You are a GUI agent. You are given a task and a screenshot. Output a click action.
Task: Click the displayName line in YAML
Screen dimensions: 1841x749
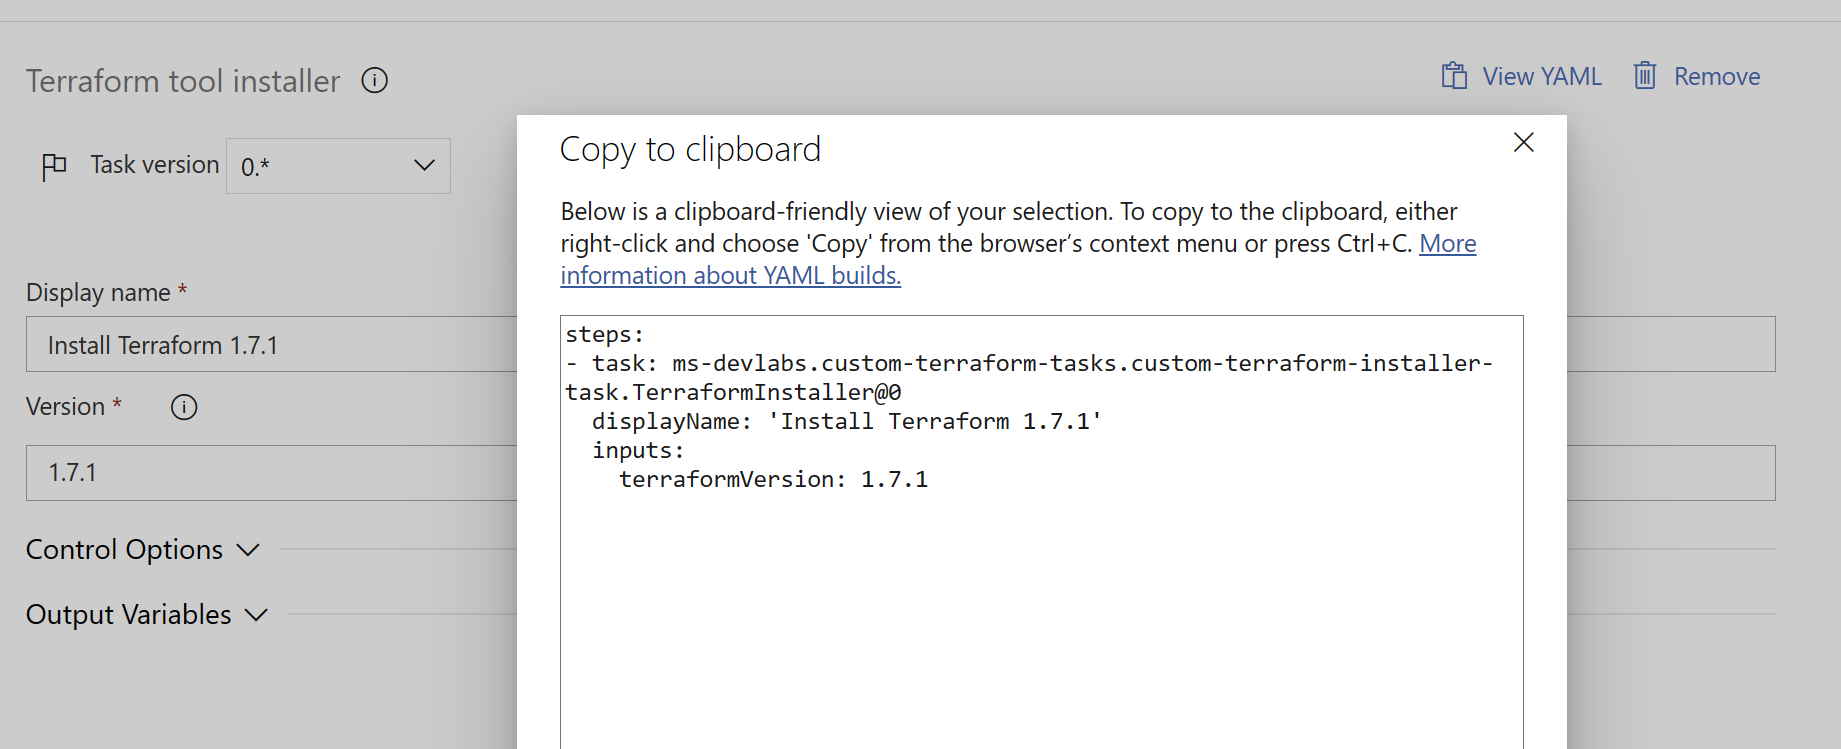point(846,422)
